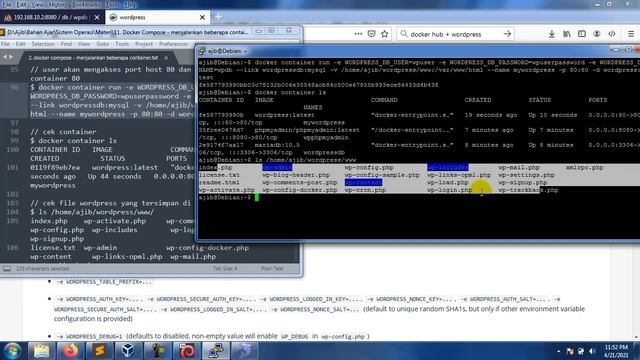Click WORDPRESS_TABLE_PREFIX text on web page
The height and width of the screenshot is (360, 640).
[104, 282]
